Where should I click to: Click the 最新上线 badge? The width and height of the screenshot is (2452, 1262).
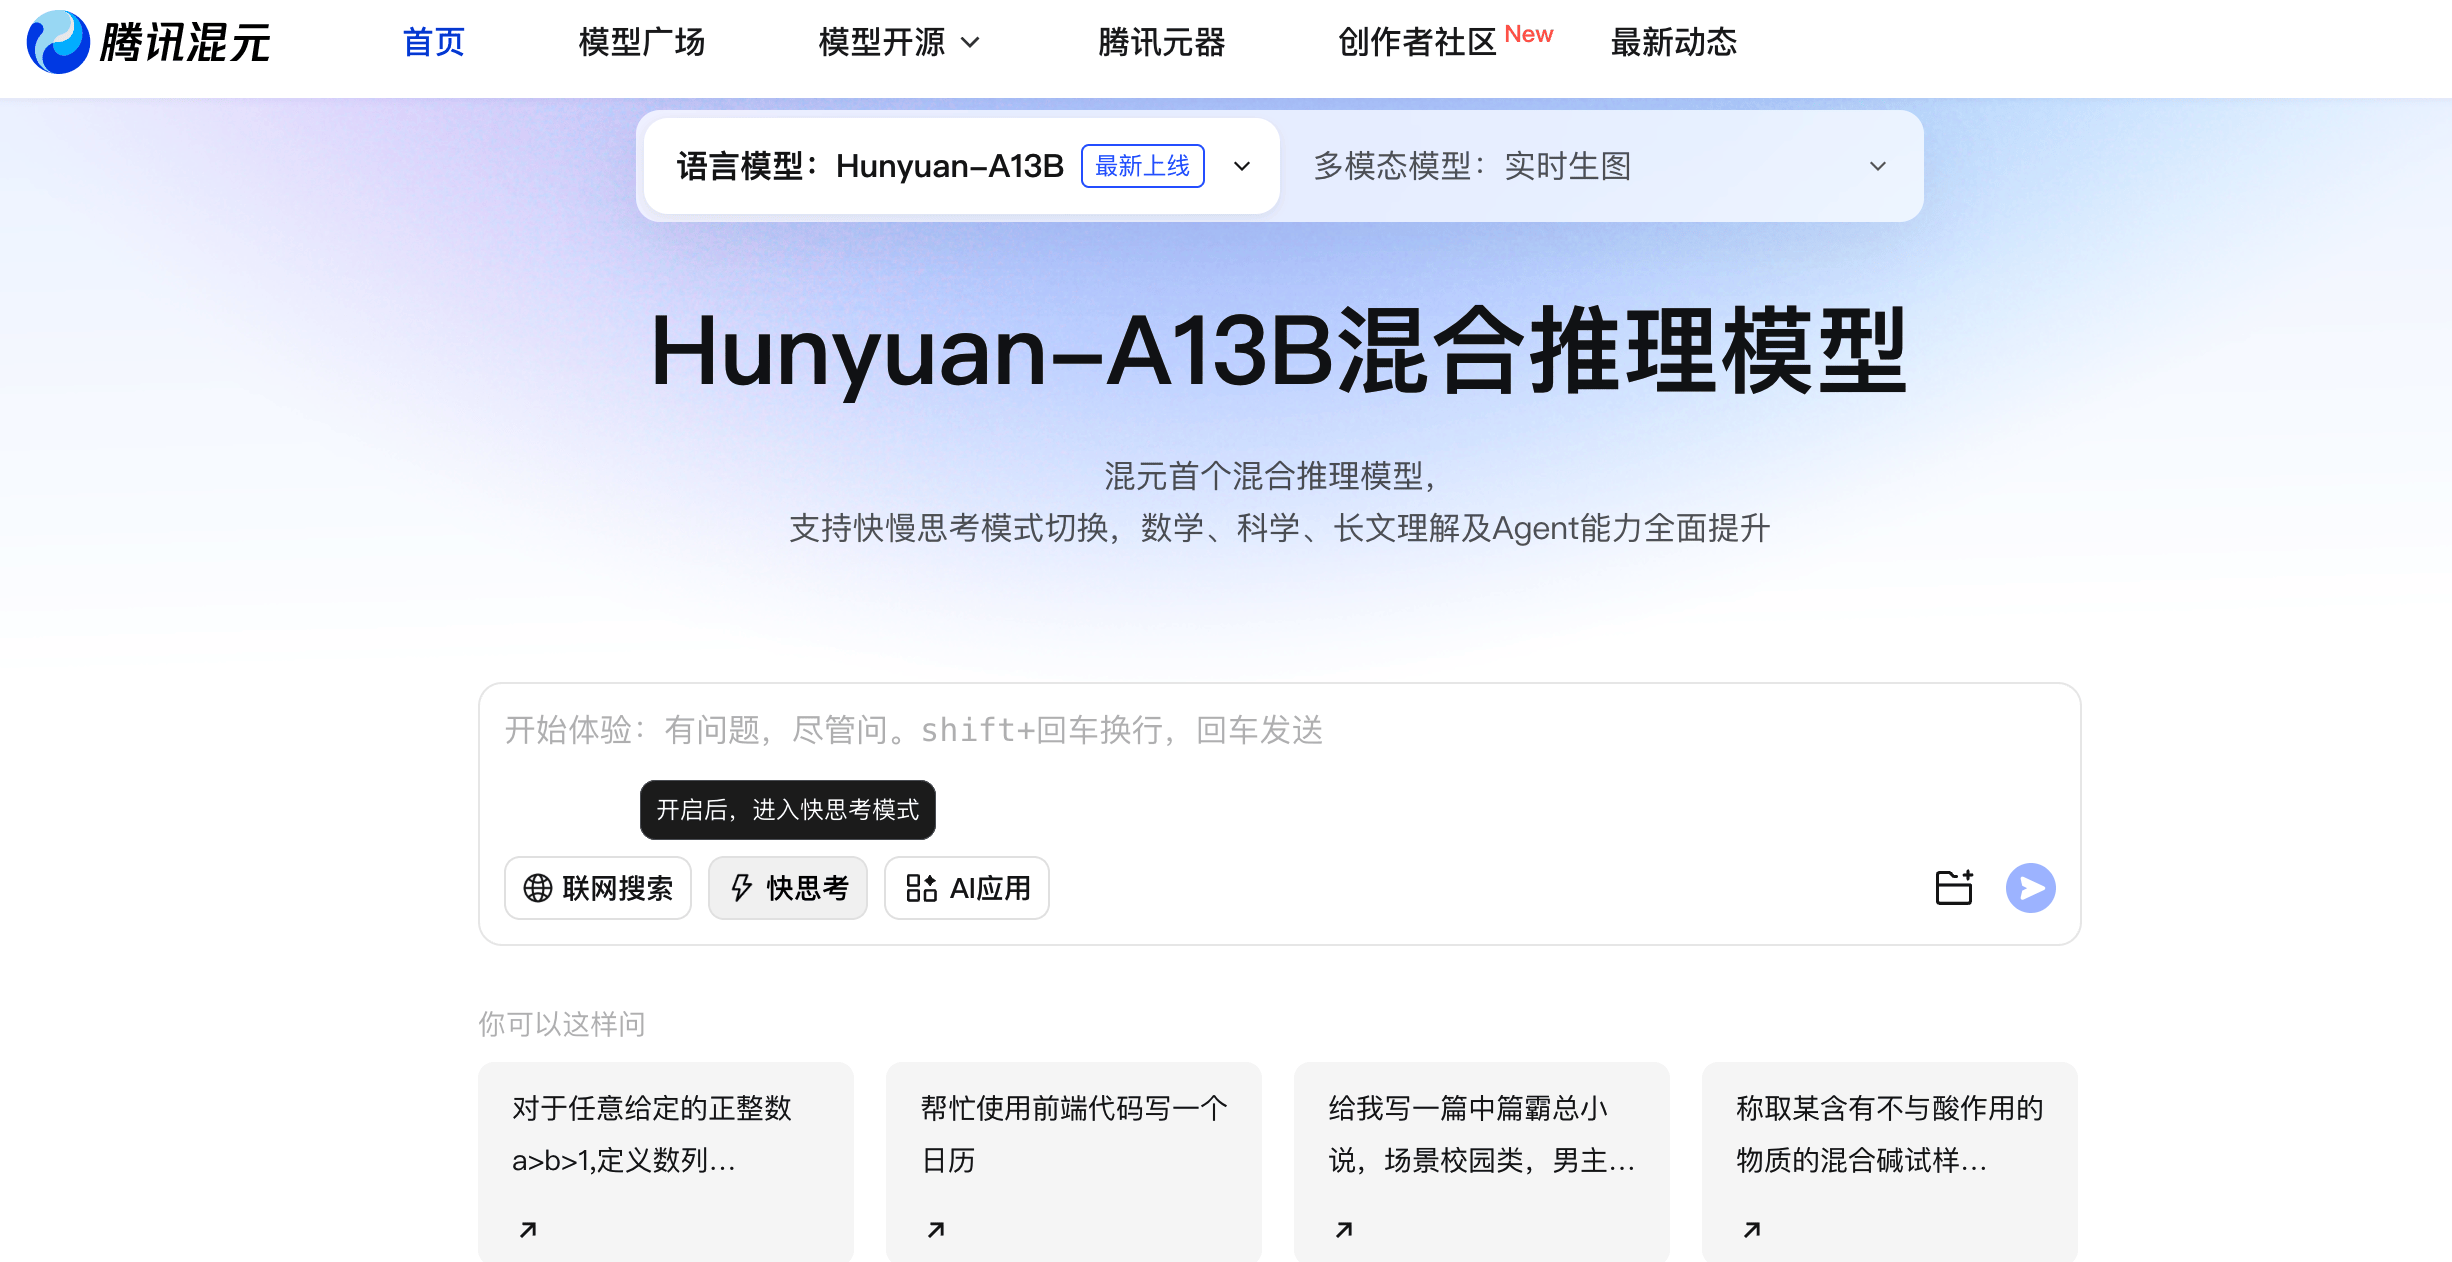1142,166
